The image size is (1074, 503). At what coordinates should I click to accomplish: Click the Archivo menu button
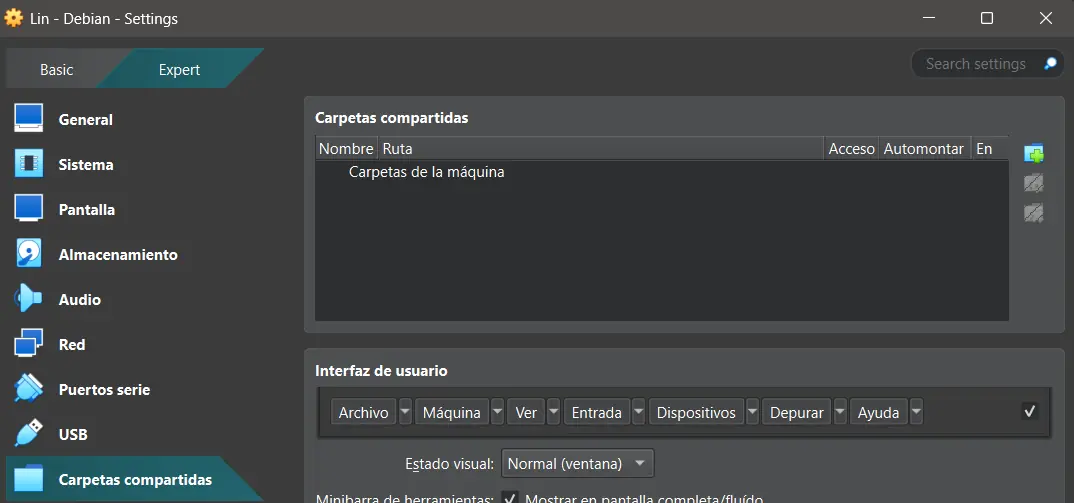pyautogui.click(x=364, y=413)
